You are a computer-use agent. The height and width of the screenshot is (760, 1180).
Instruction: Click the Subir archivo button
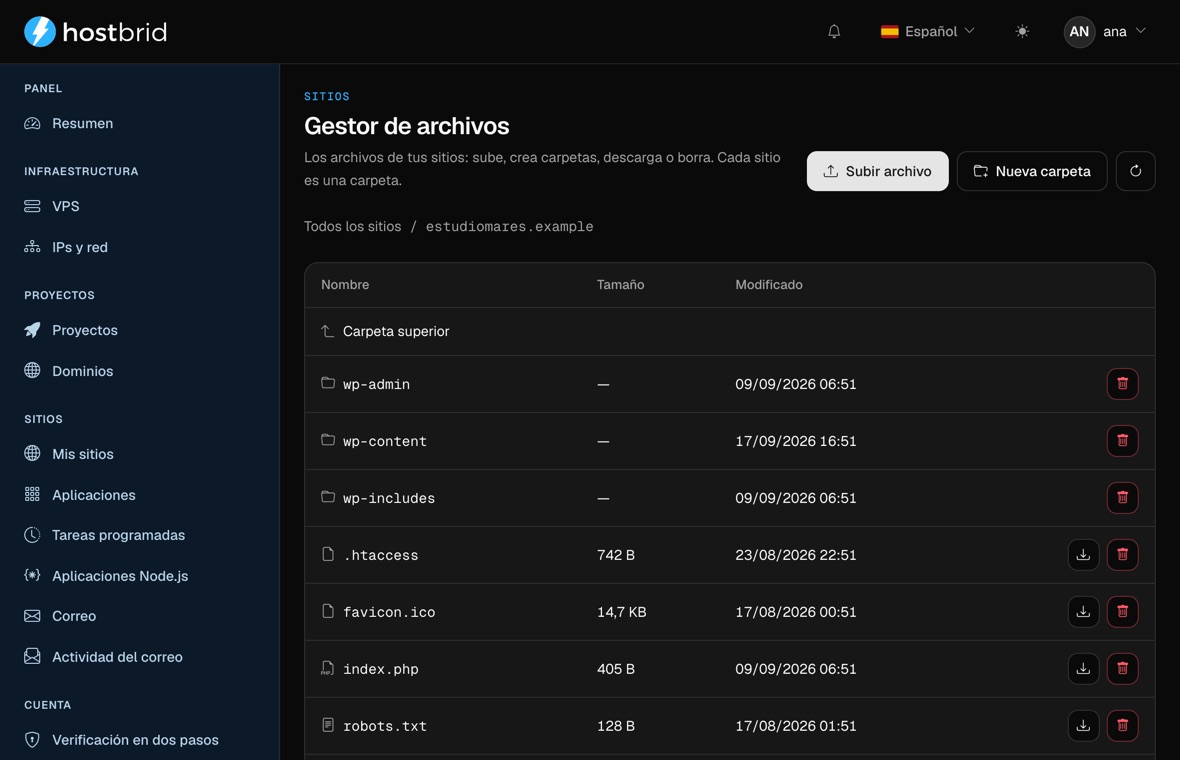[x=877, y=171]
